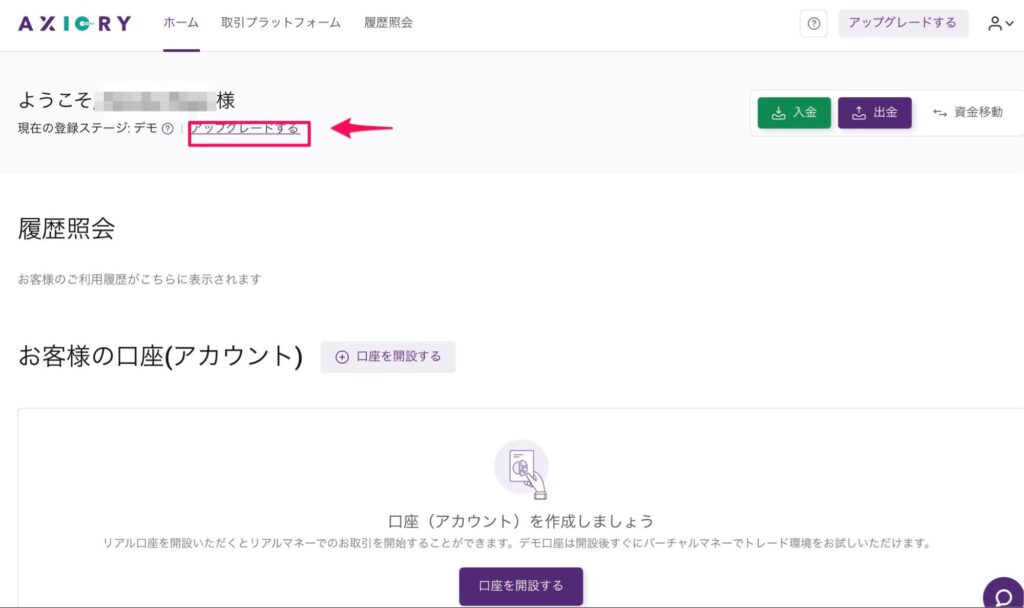Select 資金移動 funds transfer
Viewport: 1024px width, 608px height.
(967, 113)
